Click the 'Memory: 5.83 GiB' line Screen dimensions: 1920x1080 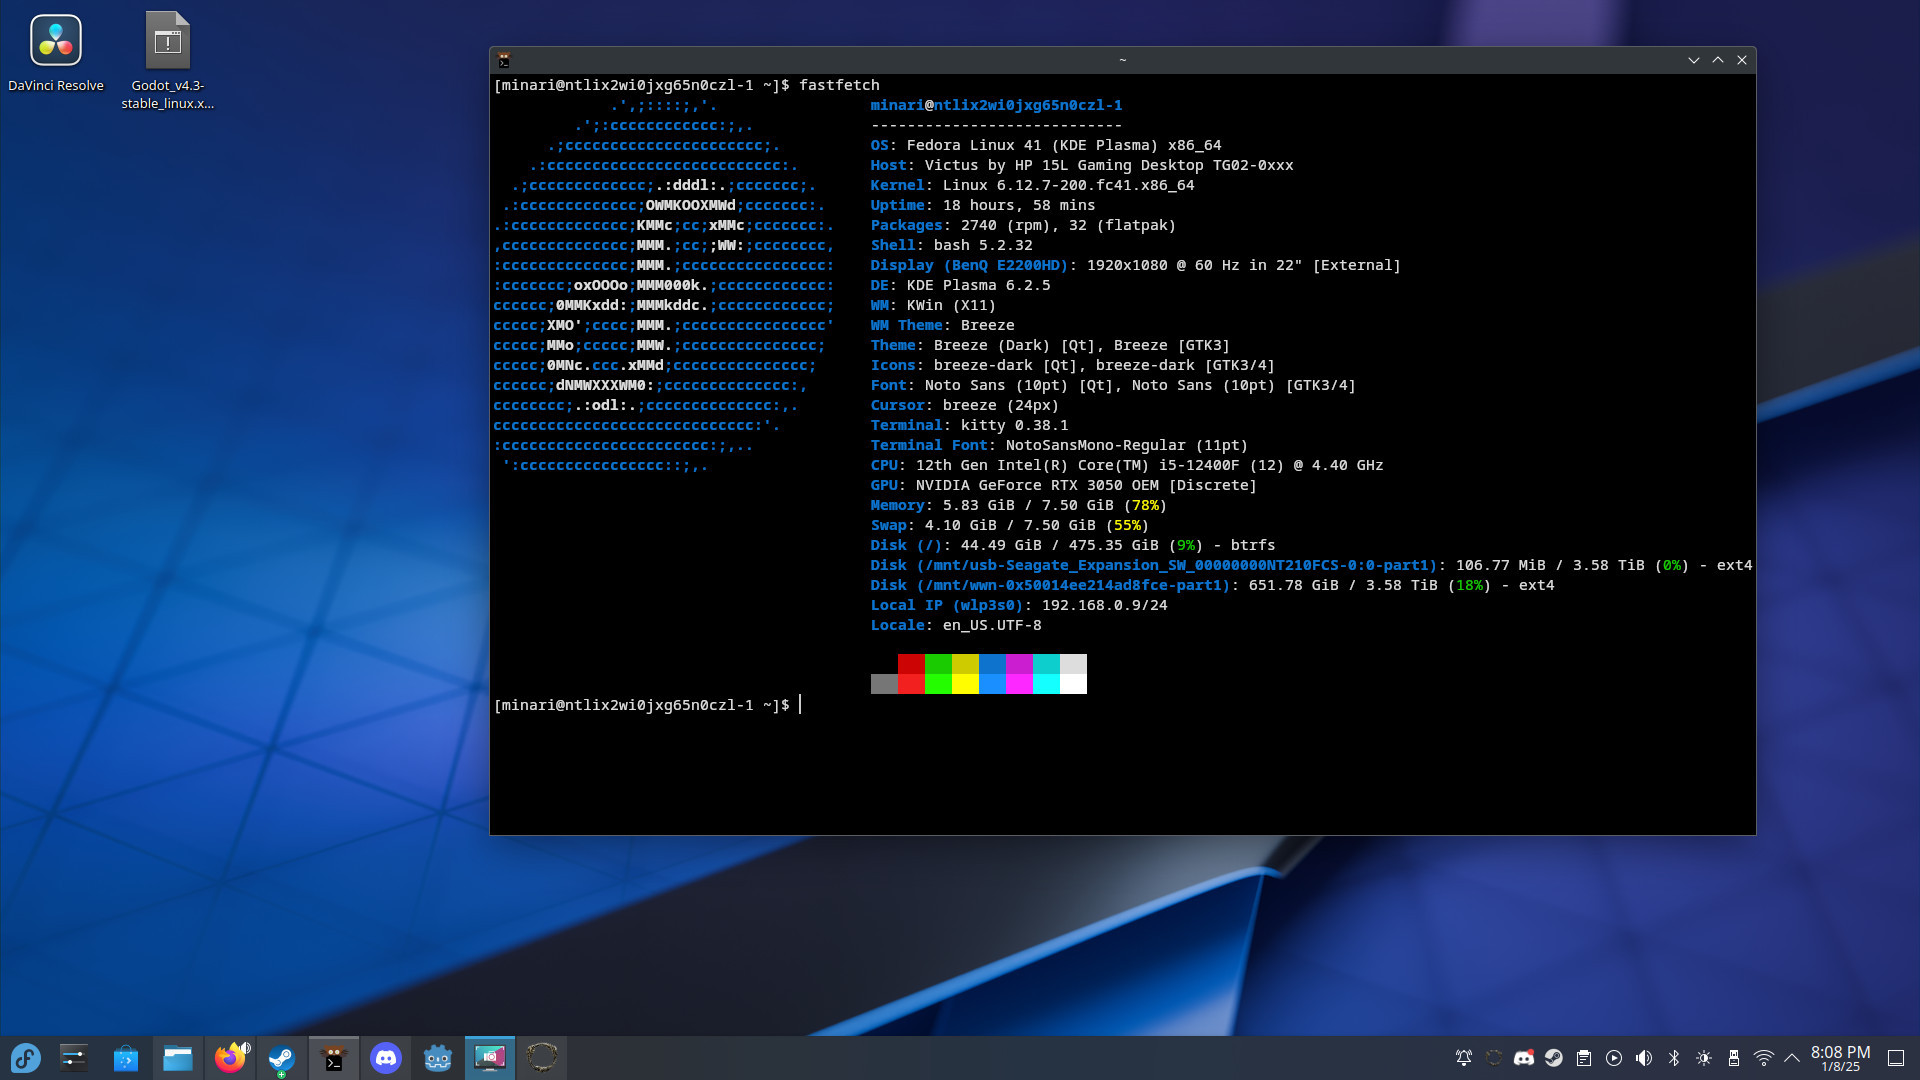tap(1019, 505)
